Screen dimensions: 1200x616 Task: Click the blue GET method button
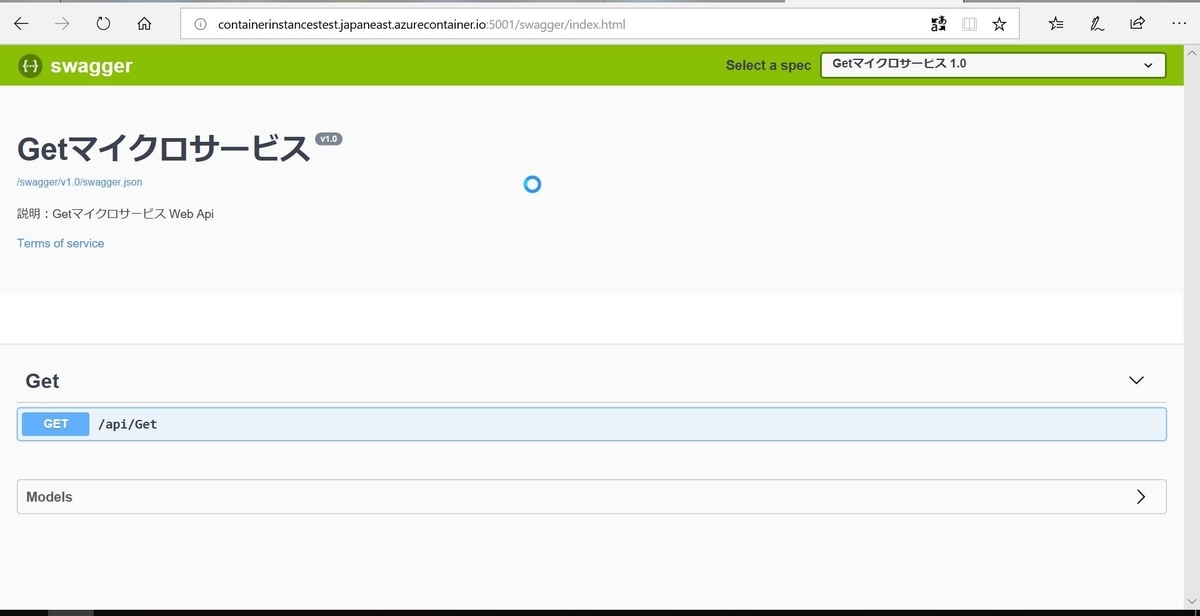point(56,424)
